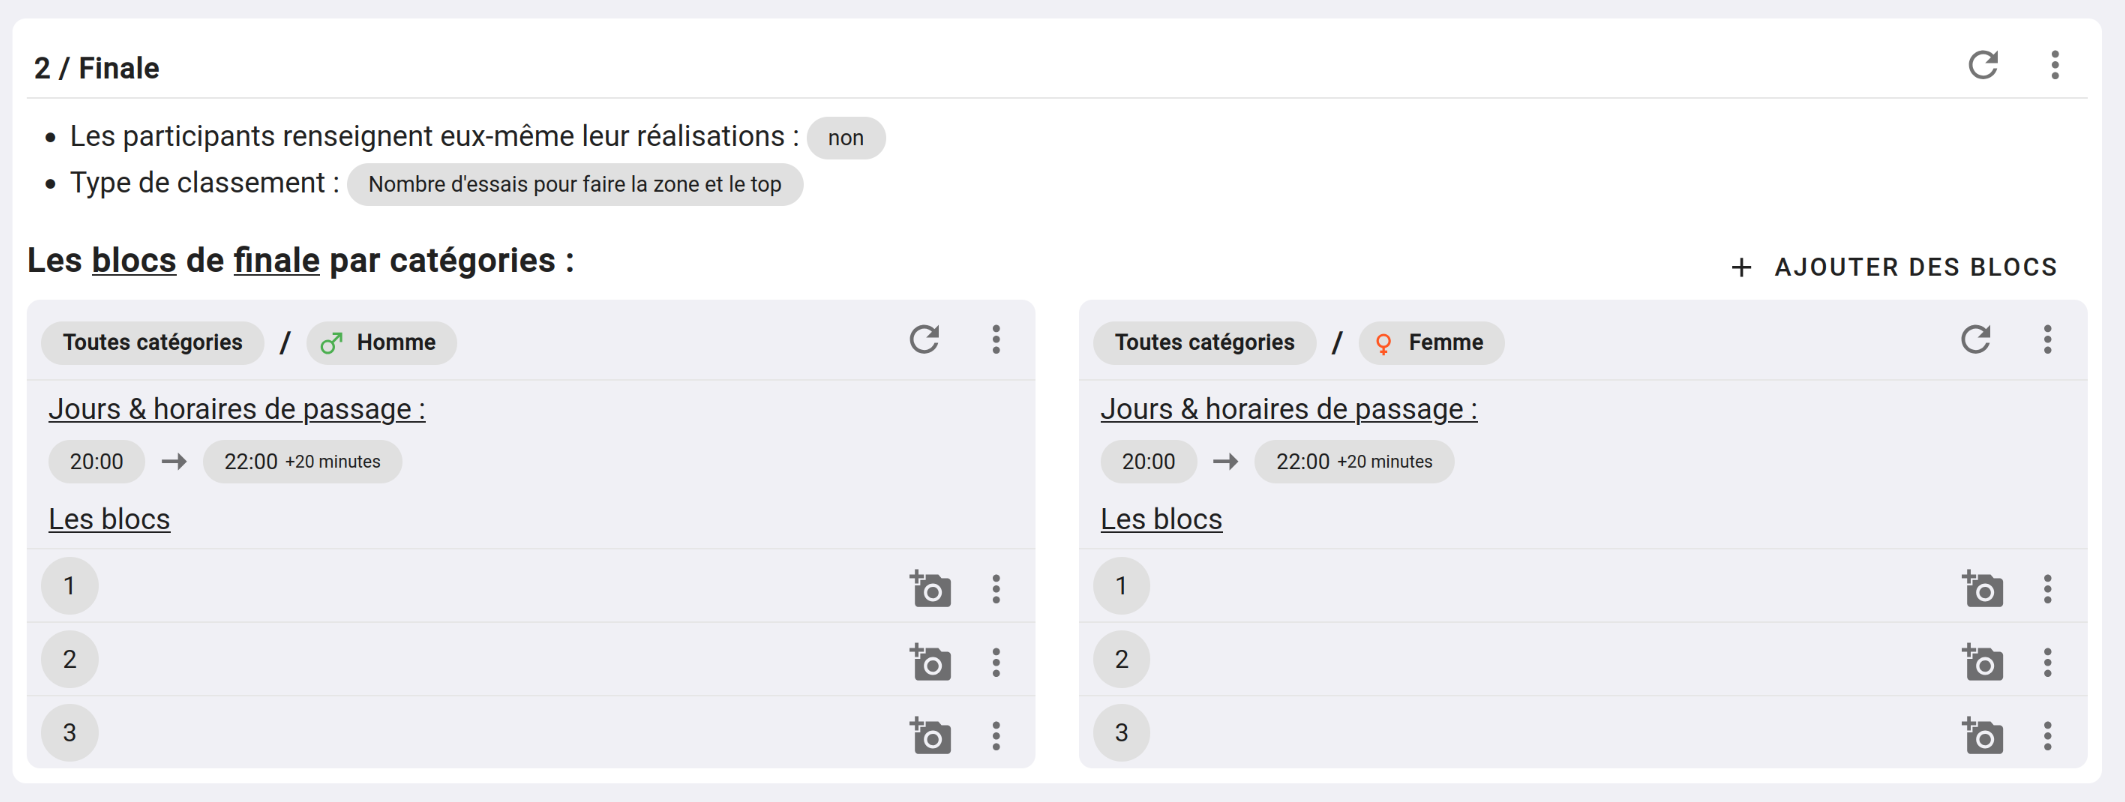Open options menu for Homme bloc 1
This screenshot has height=802, width=2125.
point(996,589)
